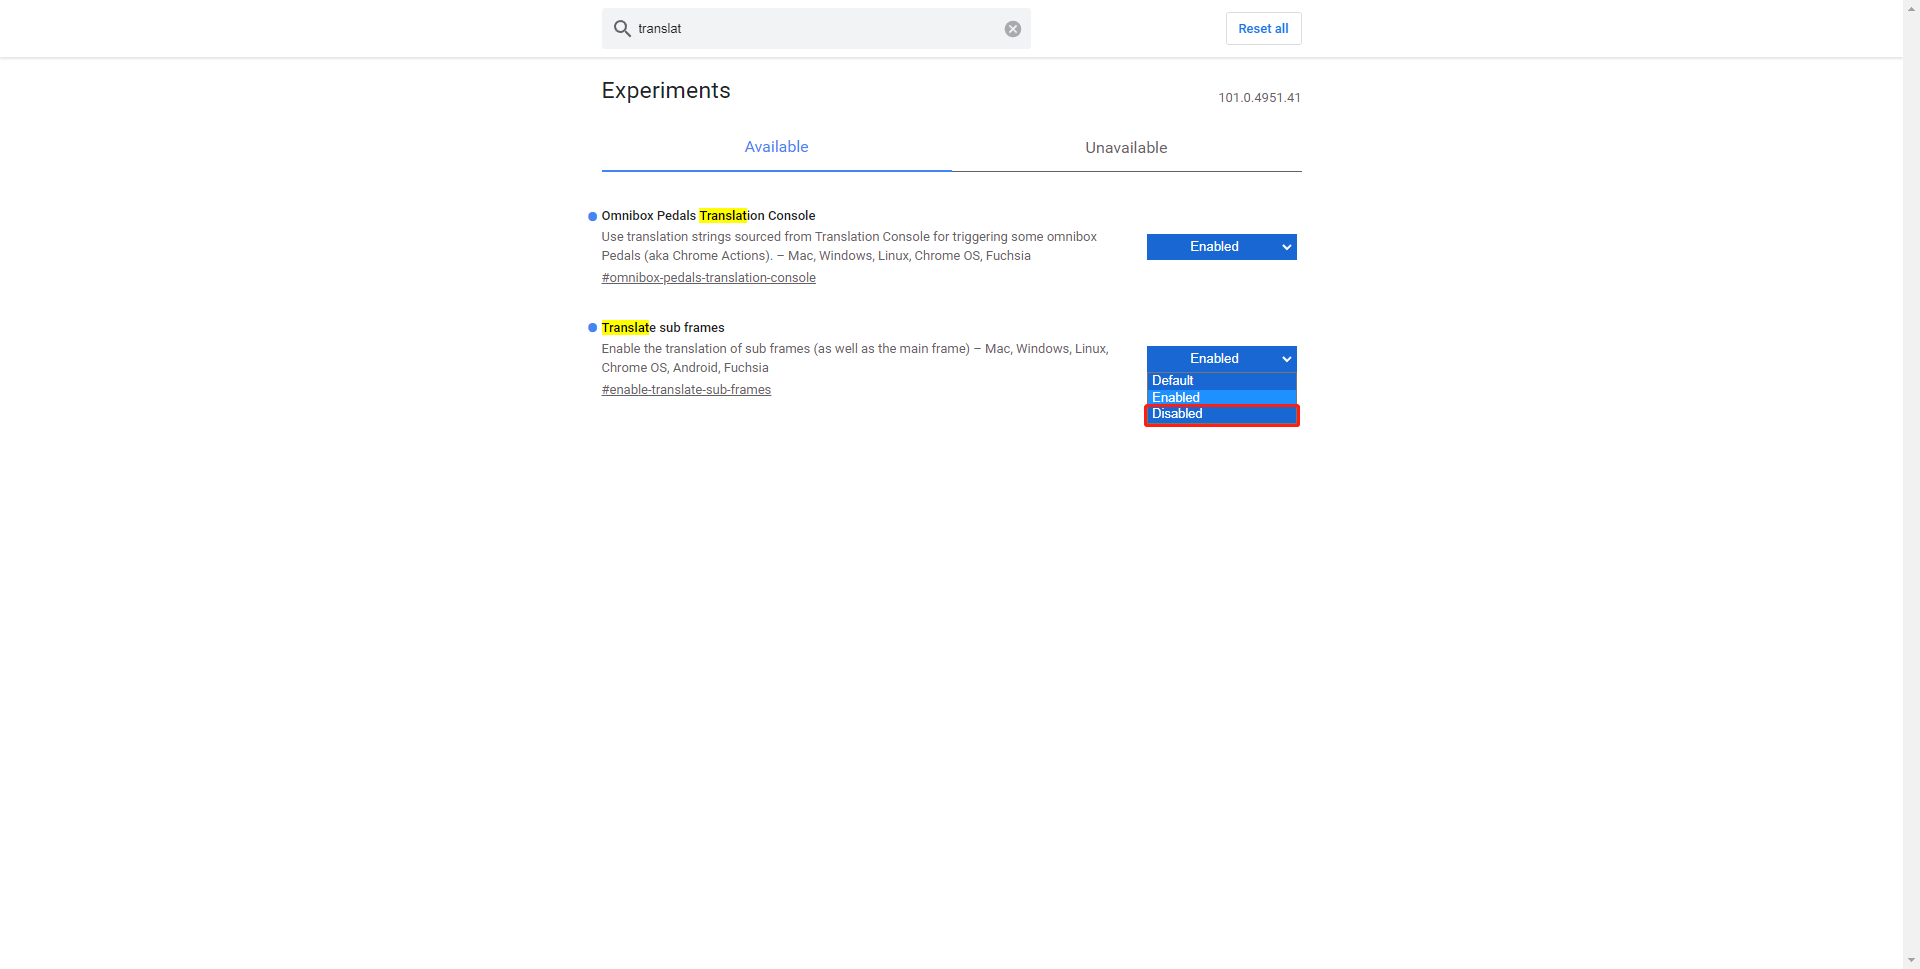This screenshot has width=1920, height=969.
Task: Click the scrollbar up arrow
Action: point(1911,8)
